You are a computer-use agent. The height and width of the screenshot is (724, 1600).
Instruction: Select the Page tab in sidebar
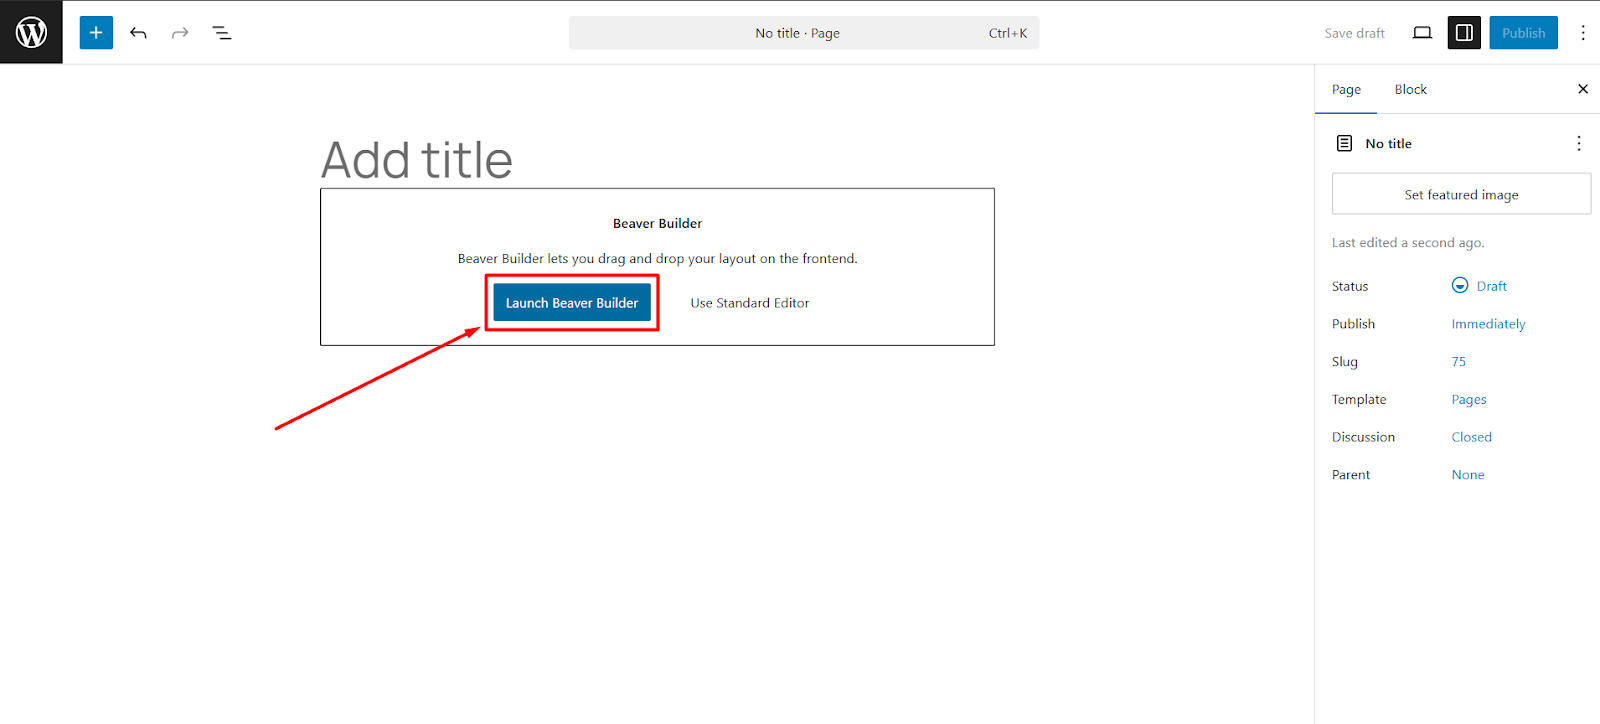coord(1346,89)
